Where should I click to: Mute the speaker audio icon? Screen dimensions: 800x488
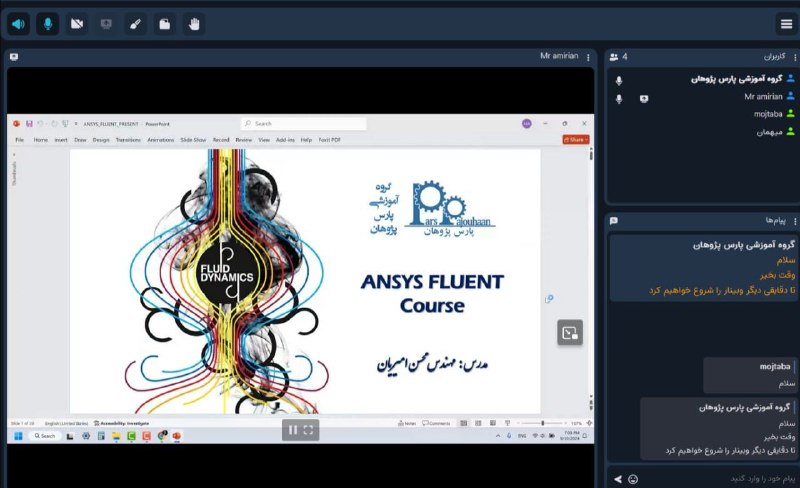click(x=18, y=24)
